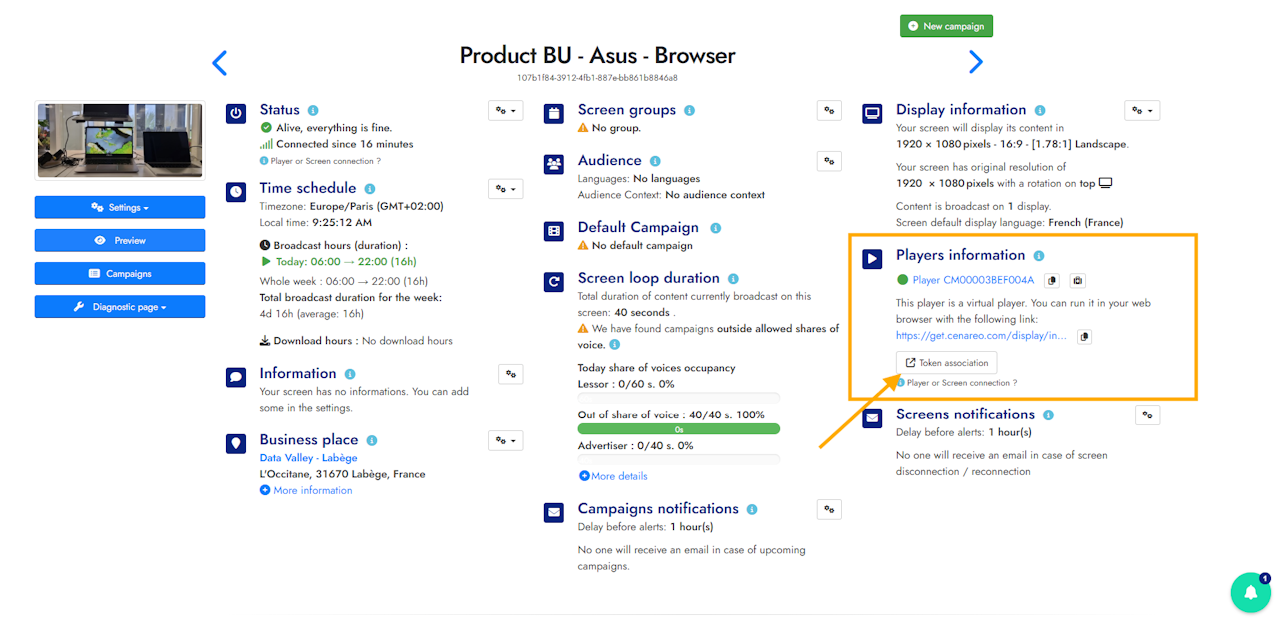
Task: Open the Data Valley - Labège link
Action: [308, 458]
